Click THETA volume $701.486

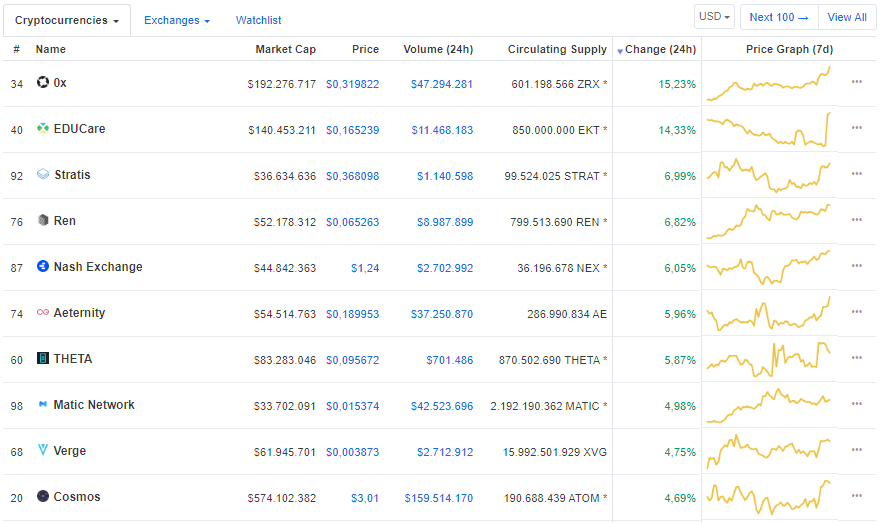pyautogui.click(x=450, y=360)
